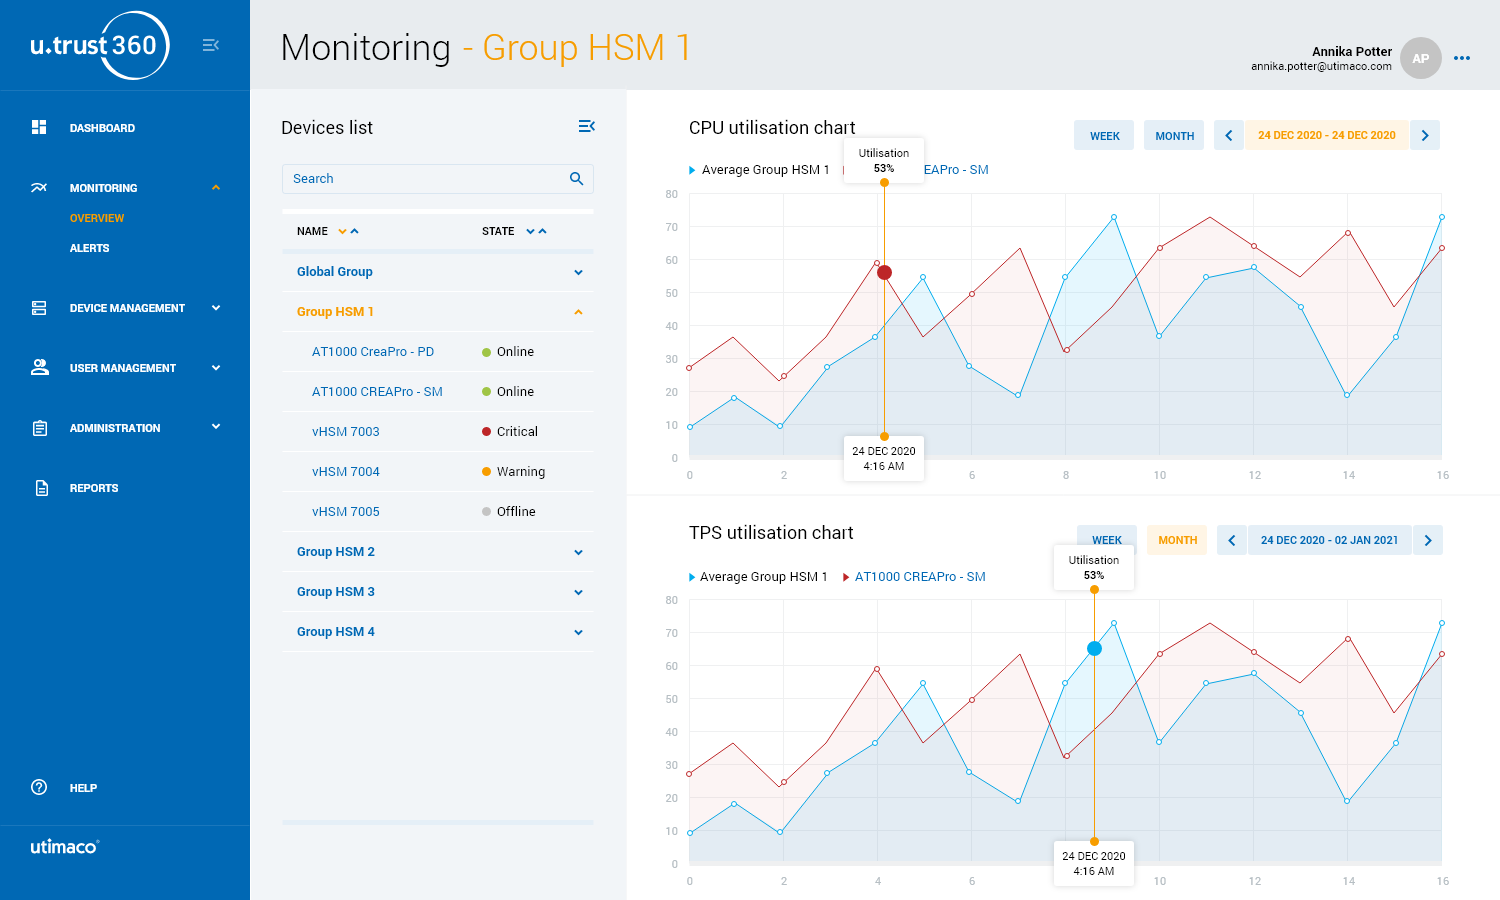Toggle the Average Group HSM 1 series in the TPS chart legend
The width and height of the screenshot is (1500, 900).
tap(758, 577)
